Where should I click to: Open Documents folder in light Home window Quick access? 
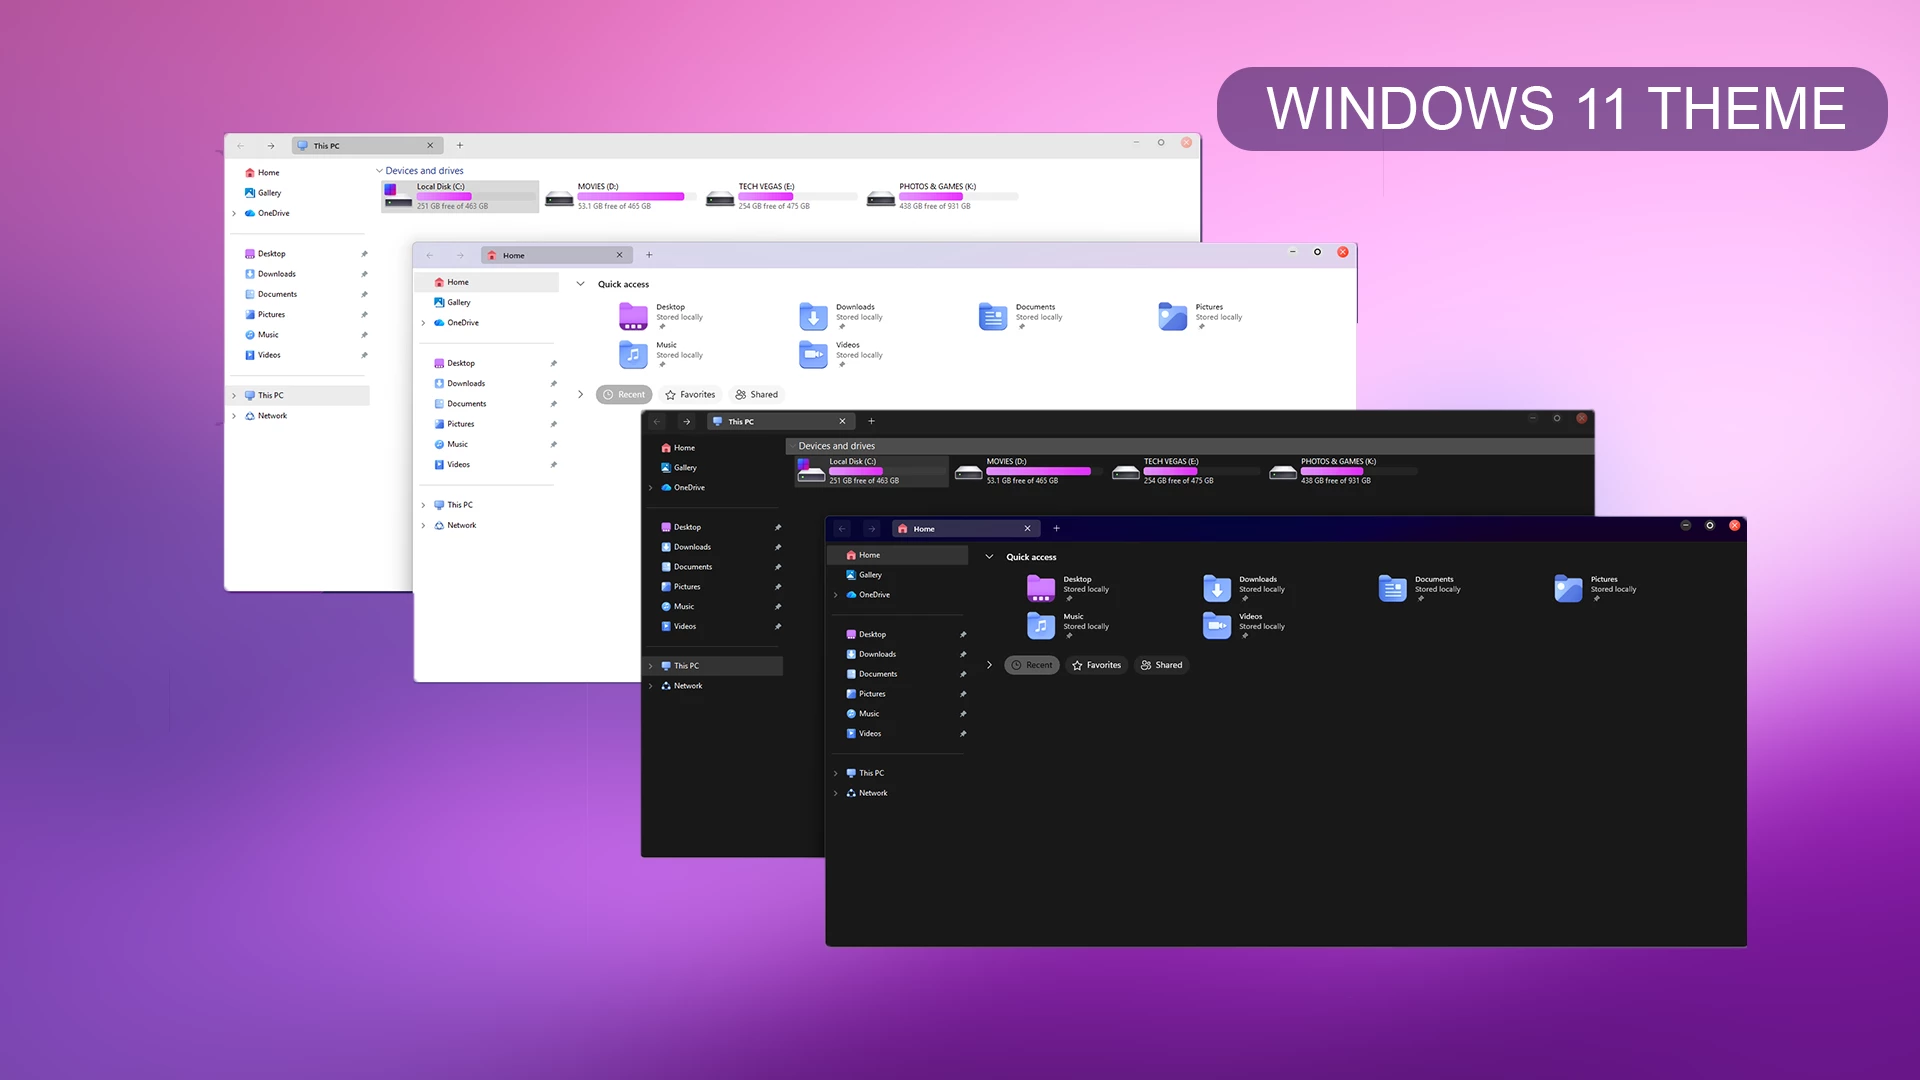point(1021,316)
